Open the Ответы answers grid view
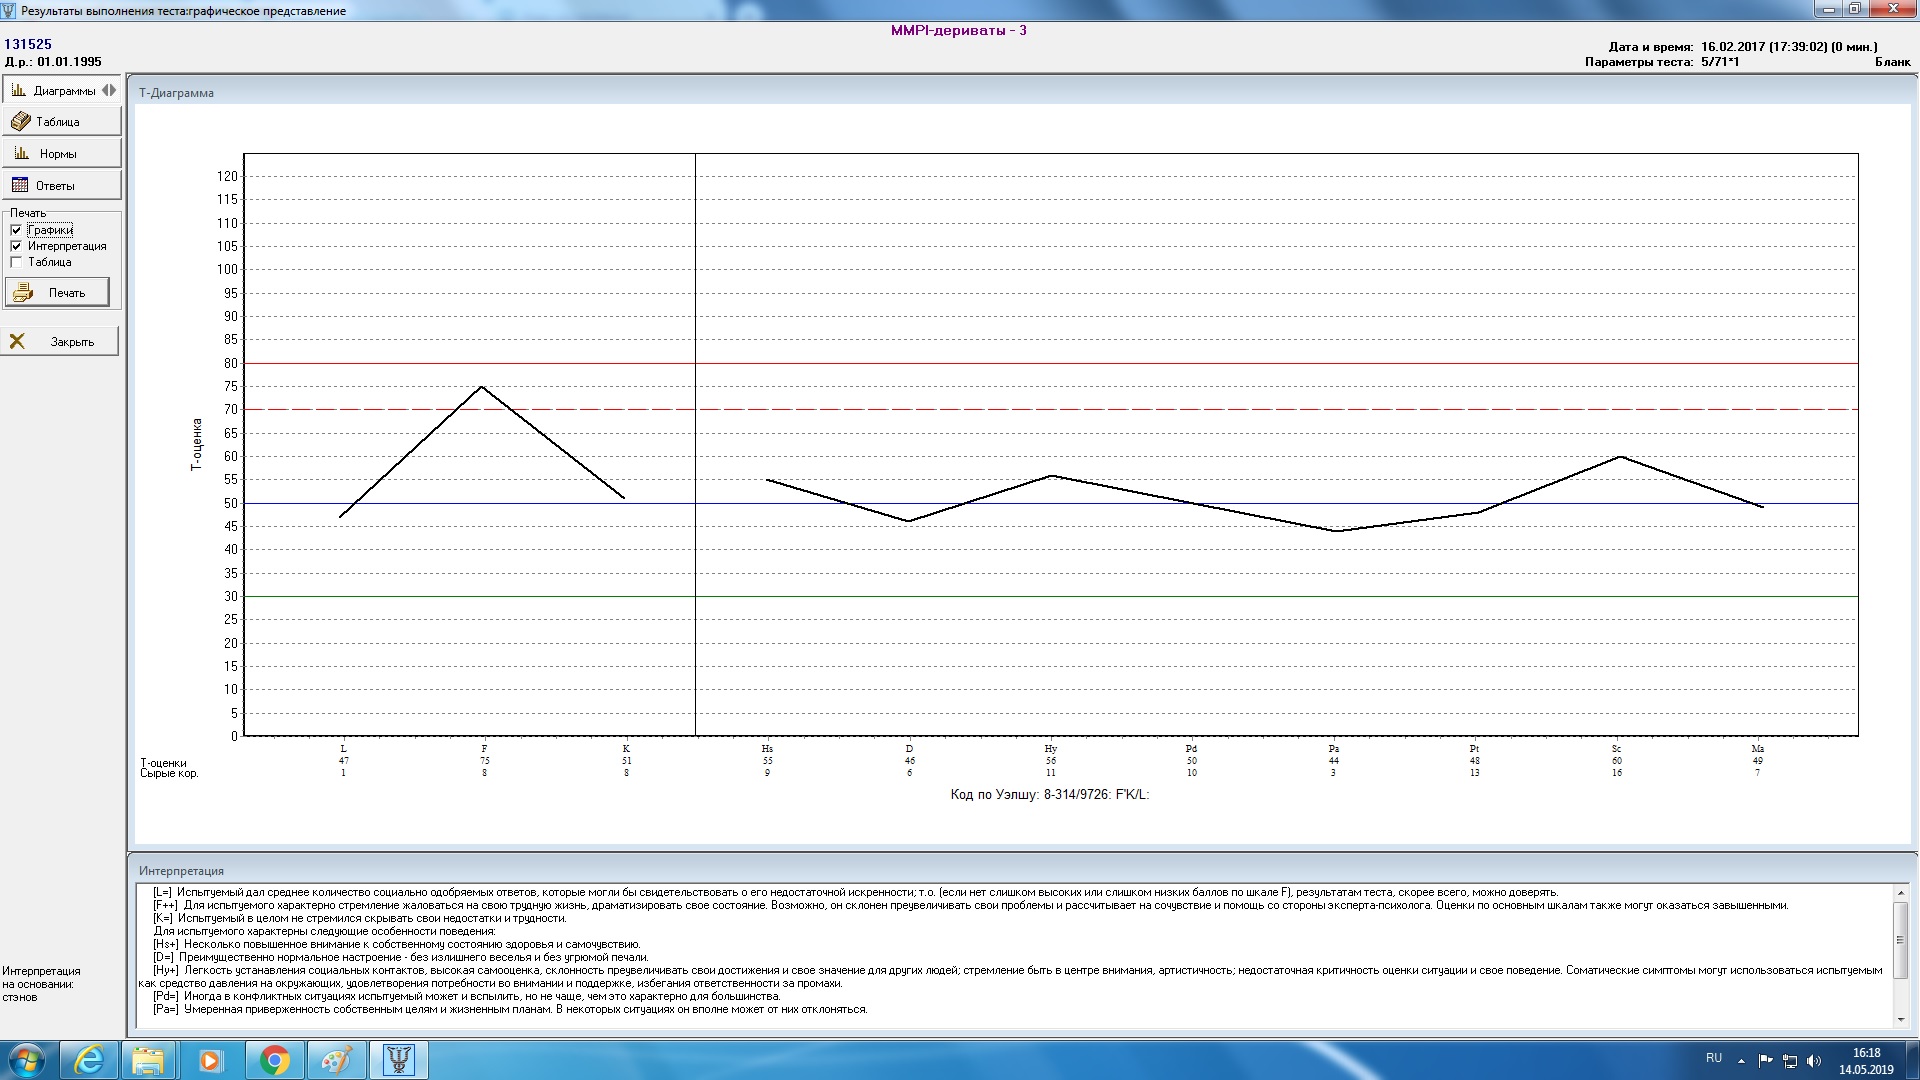 pos(61,186)
